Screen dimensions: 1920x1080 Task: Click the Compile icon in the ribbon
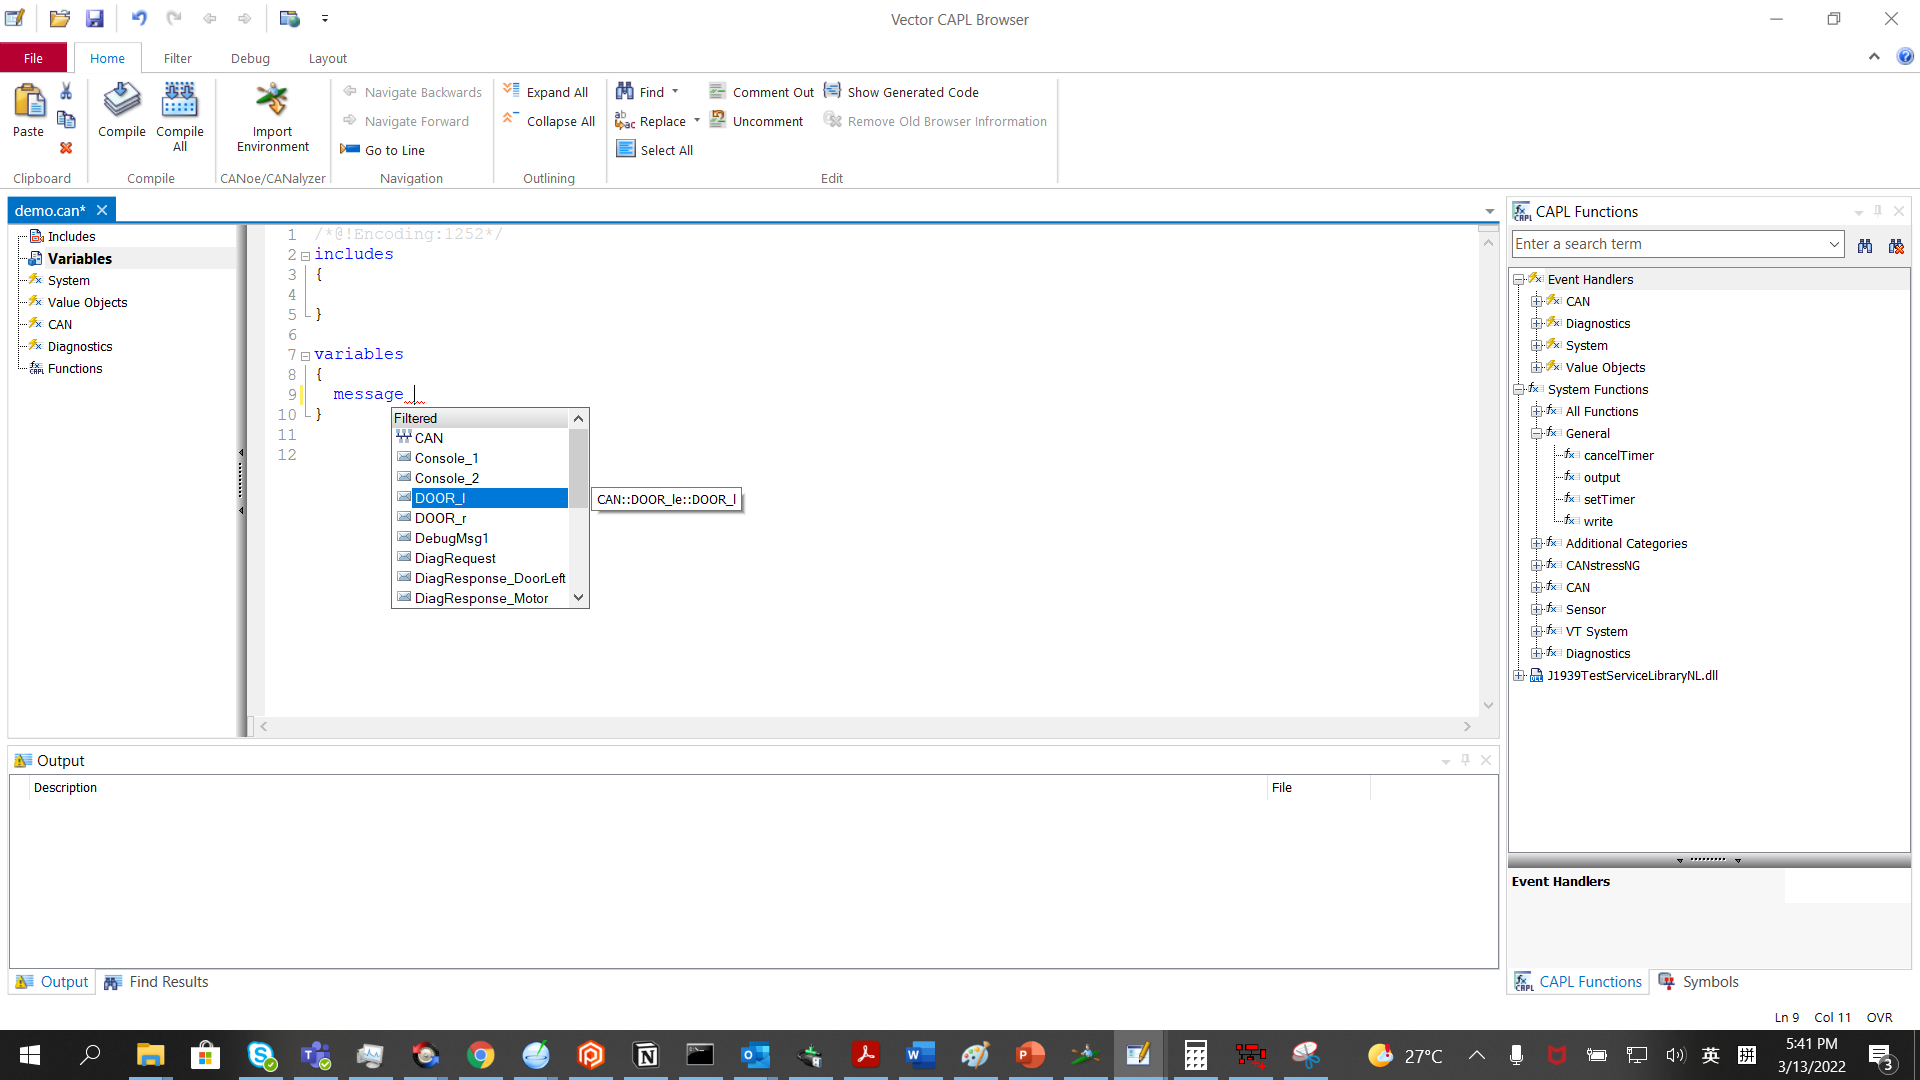coord(122,101)
